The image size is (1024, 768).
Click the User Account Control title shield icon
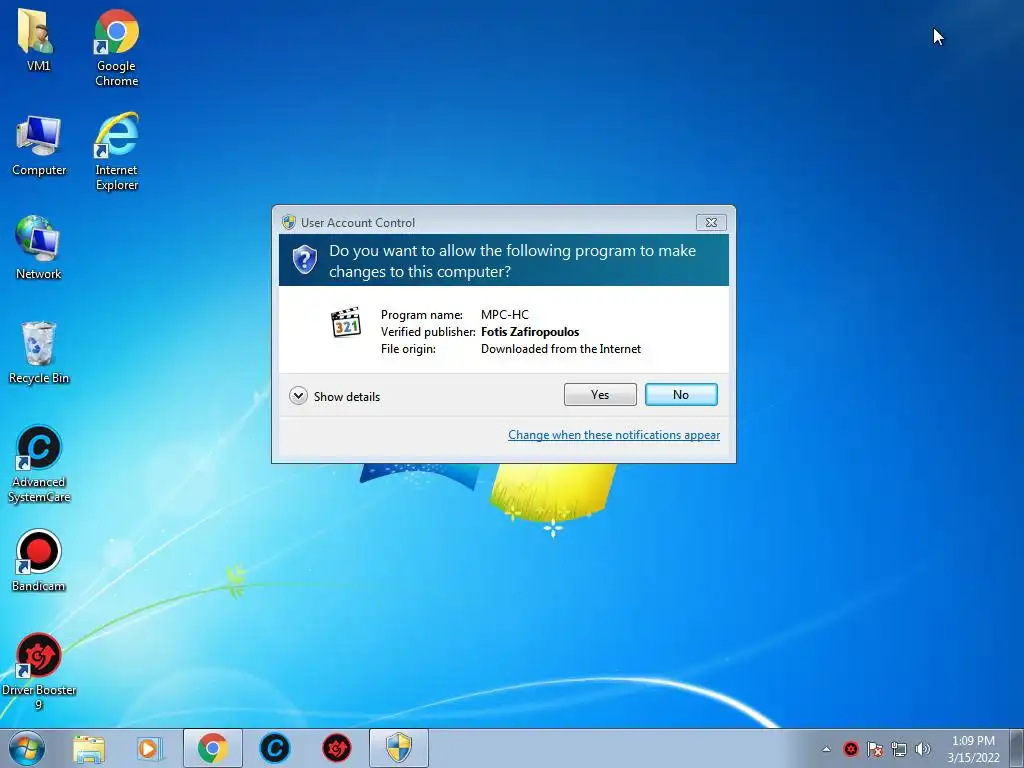point(289,222)
